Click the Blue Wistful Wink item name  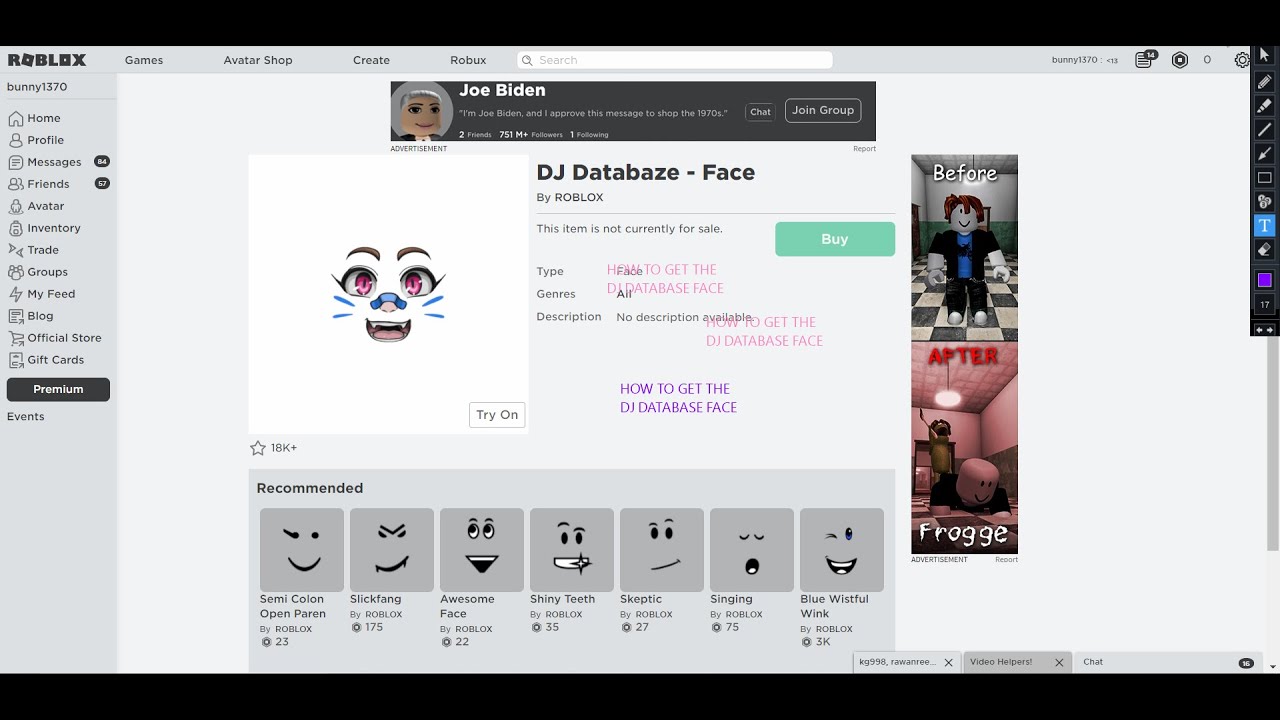click(834, 606)
